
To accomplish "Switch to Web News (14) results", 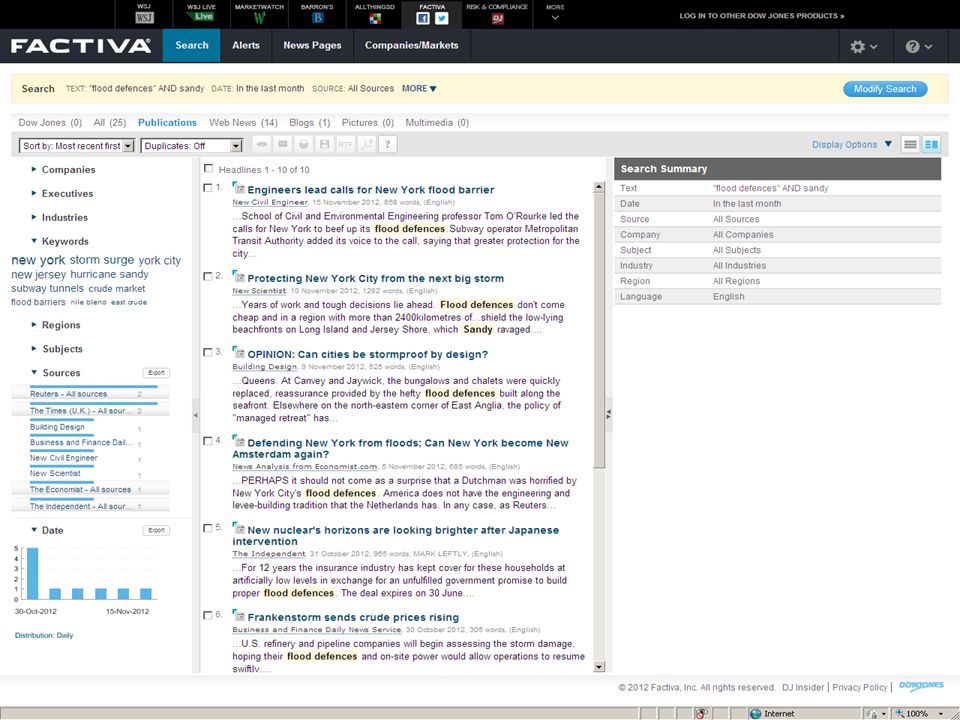I will (243, 122).
